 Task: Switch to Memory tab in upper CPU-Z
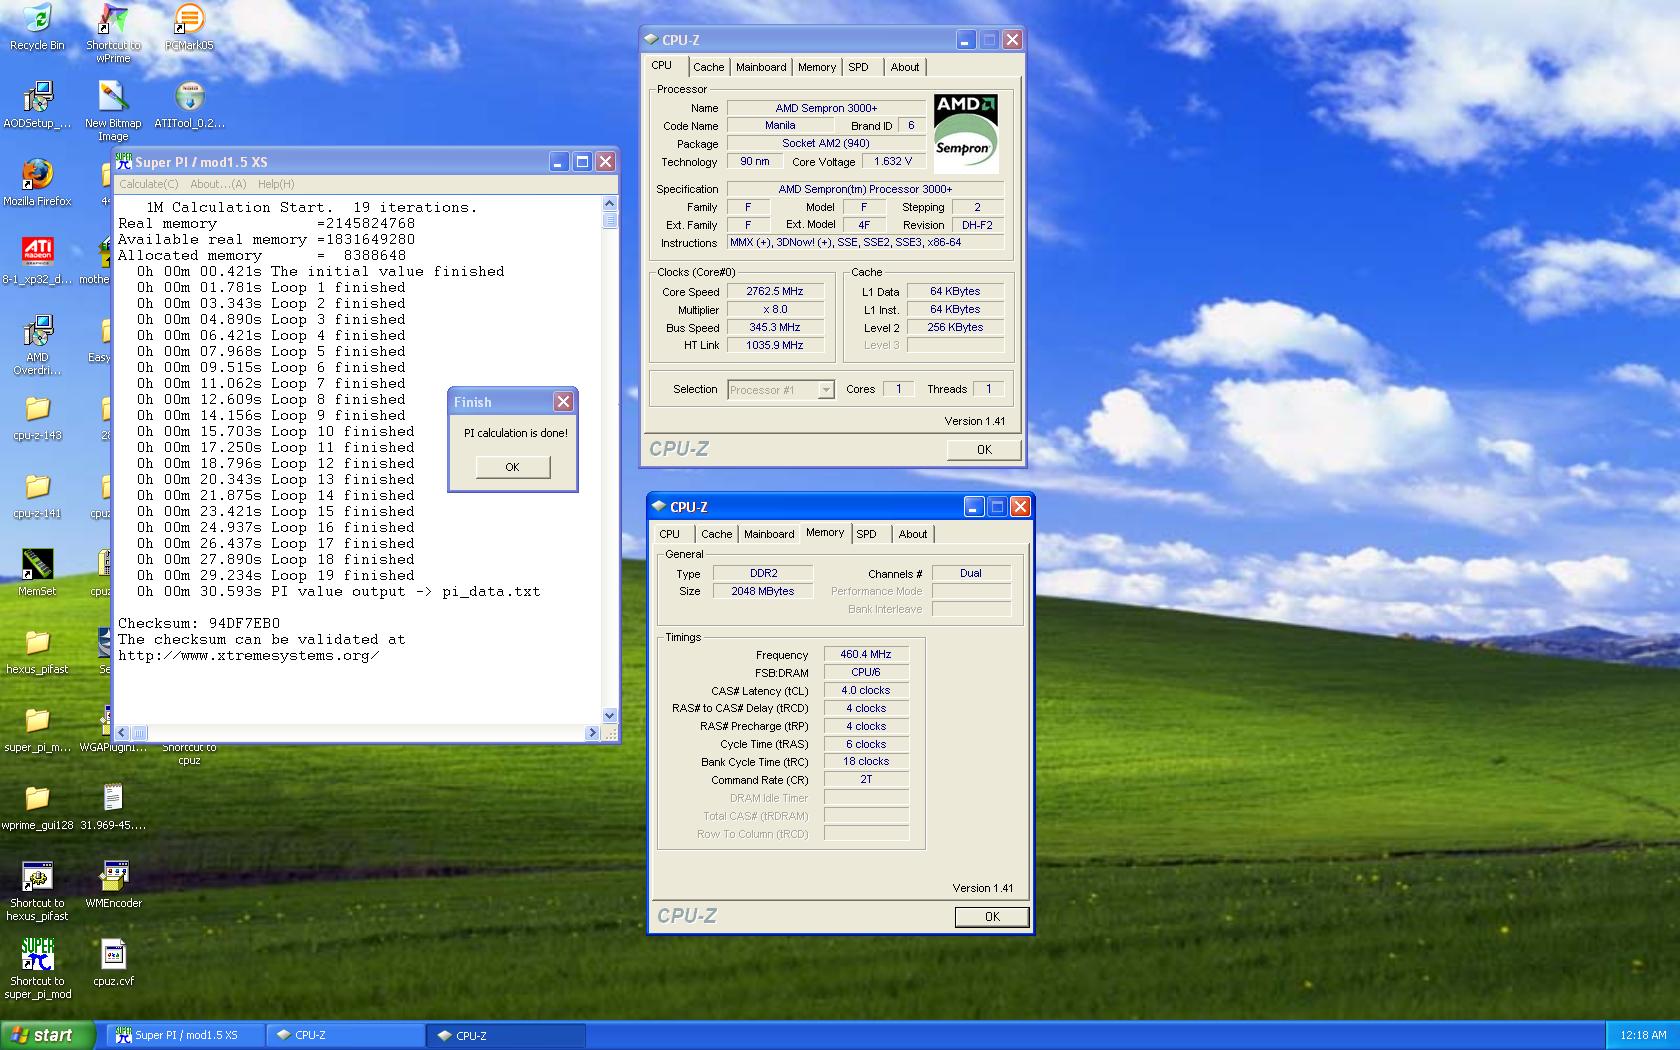(817, 67)
